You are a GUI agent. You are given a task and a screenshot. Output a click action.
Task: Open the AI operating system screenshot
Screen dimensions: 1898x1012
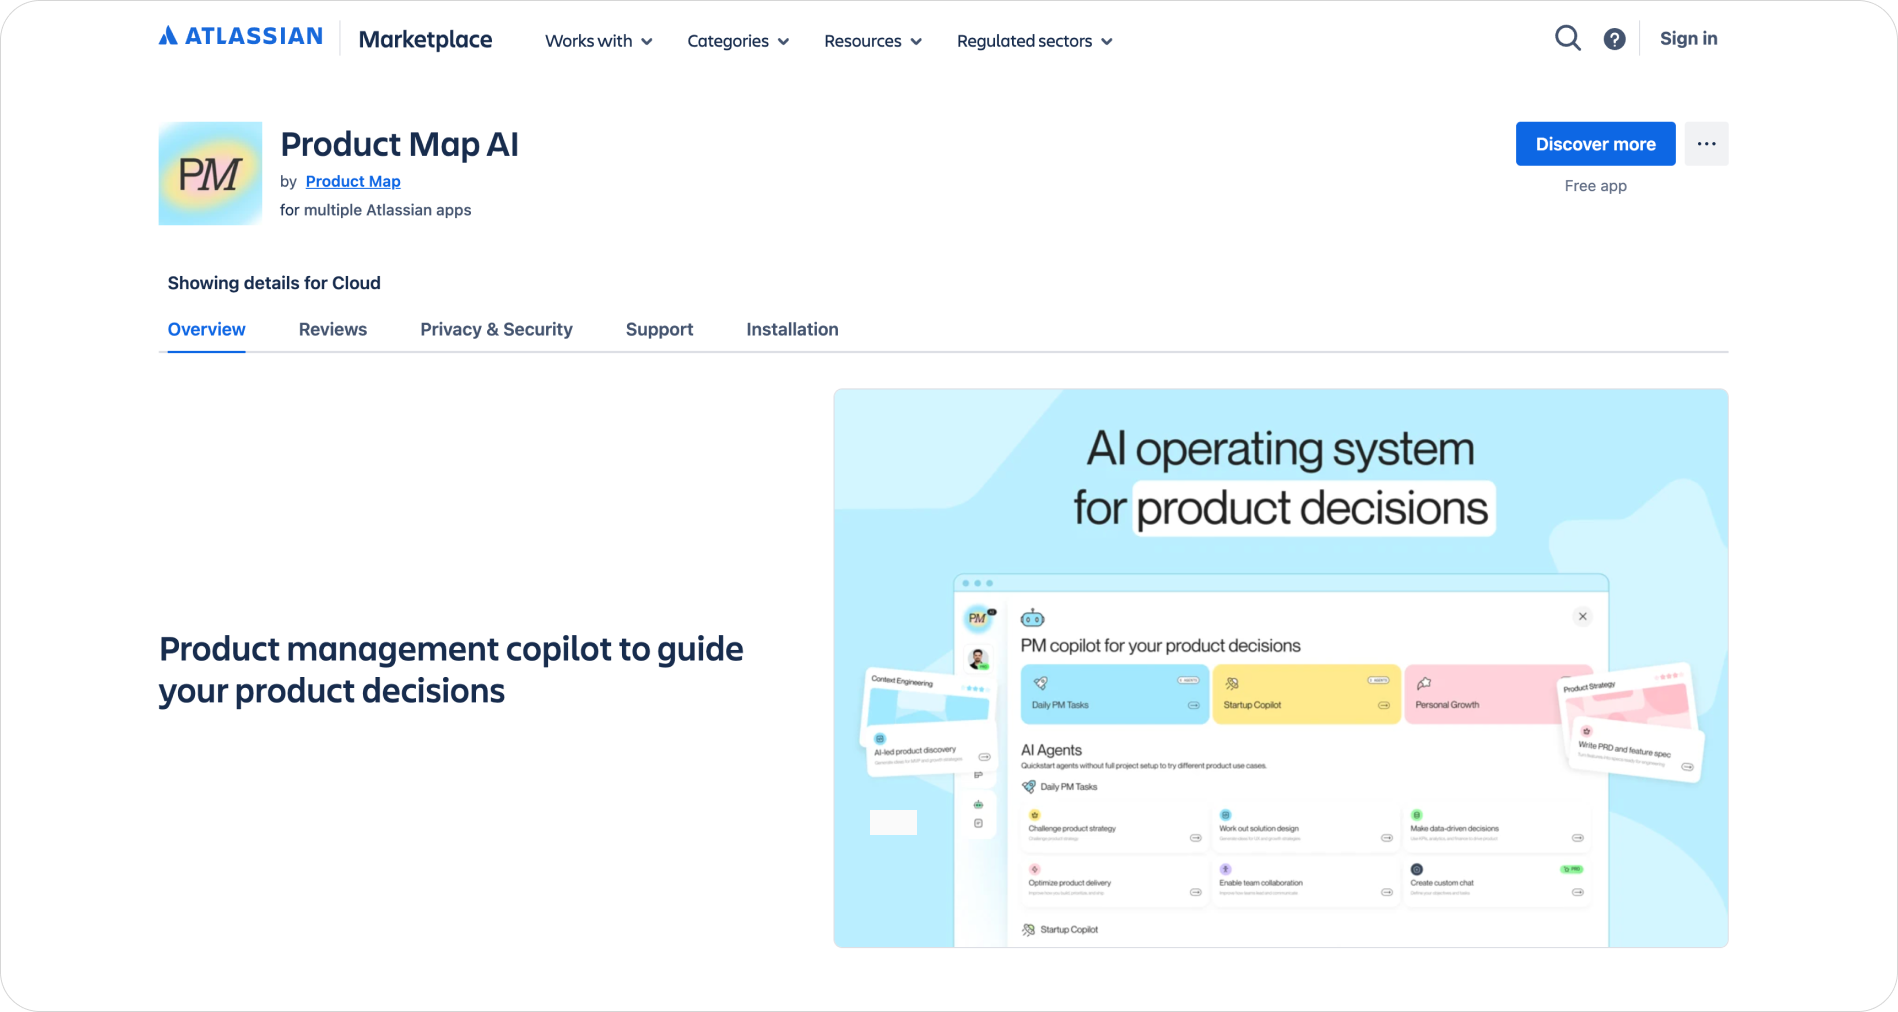click(x=1280, y=668)
